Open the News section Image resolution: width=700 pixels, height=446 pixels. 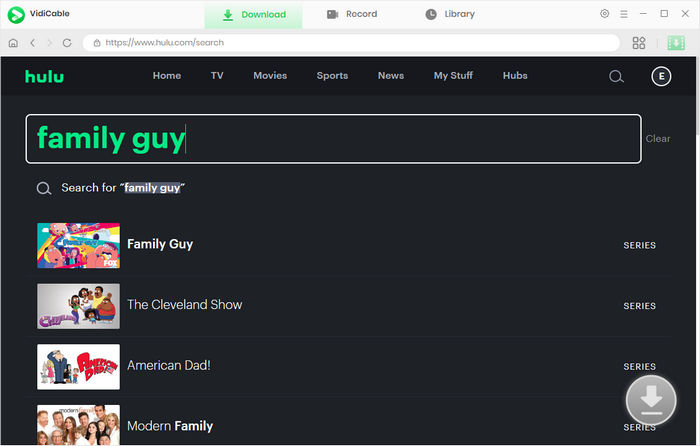pos(391,76)
